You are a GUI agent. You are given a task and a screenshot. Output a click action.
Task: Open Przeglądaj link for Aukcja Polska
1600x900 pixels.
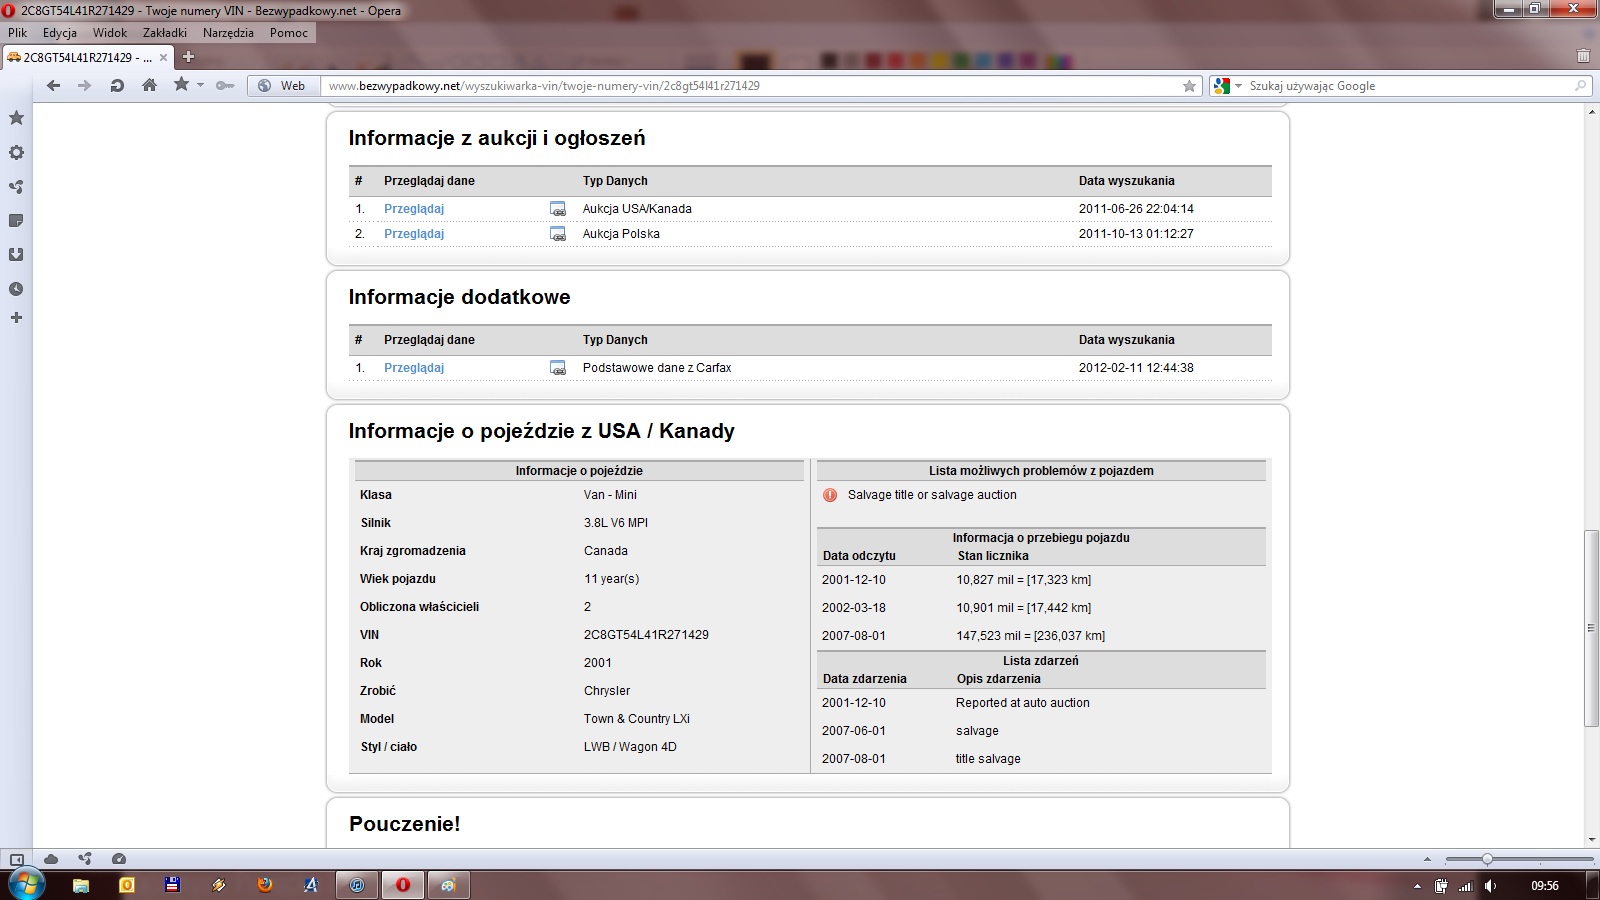pyautogui.click(x=414, y=234)
